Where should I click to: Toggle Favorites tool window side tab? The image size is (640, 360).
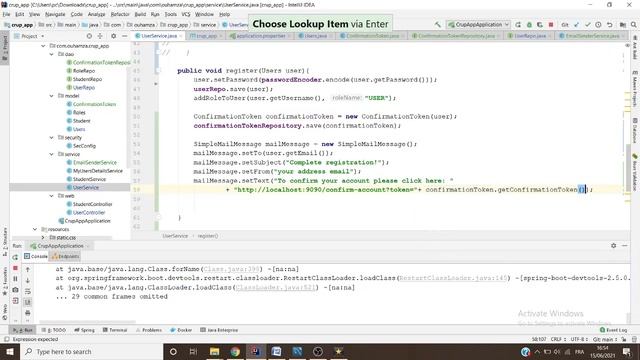tap(5, 282)
